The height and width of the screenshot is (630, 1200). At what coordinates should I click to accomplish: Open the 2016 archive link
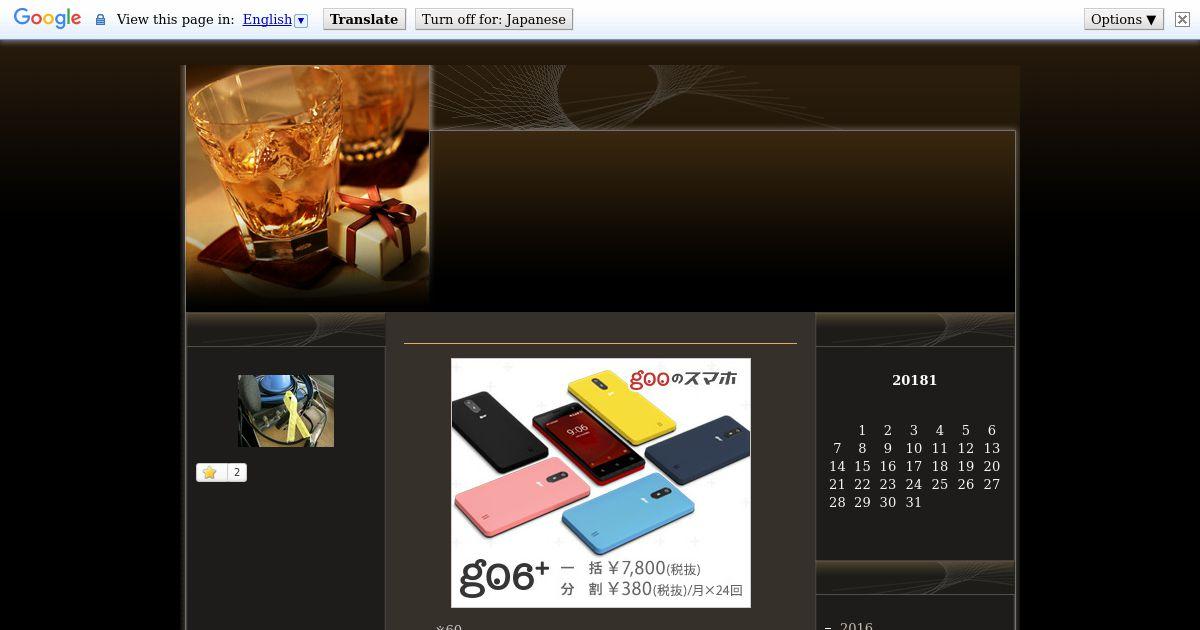(x=856, y=626)
